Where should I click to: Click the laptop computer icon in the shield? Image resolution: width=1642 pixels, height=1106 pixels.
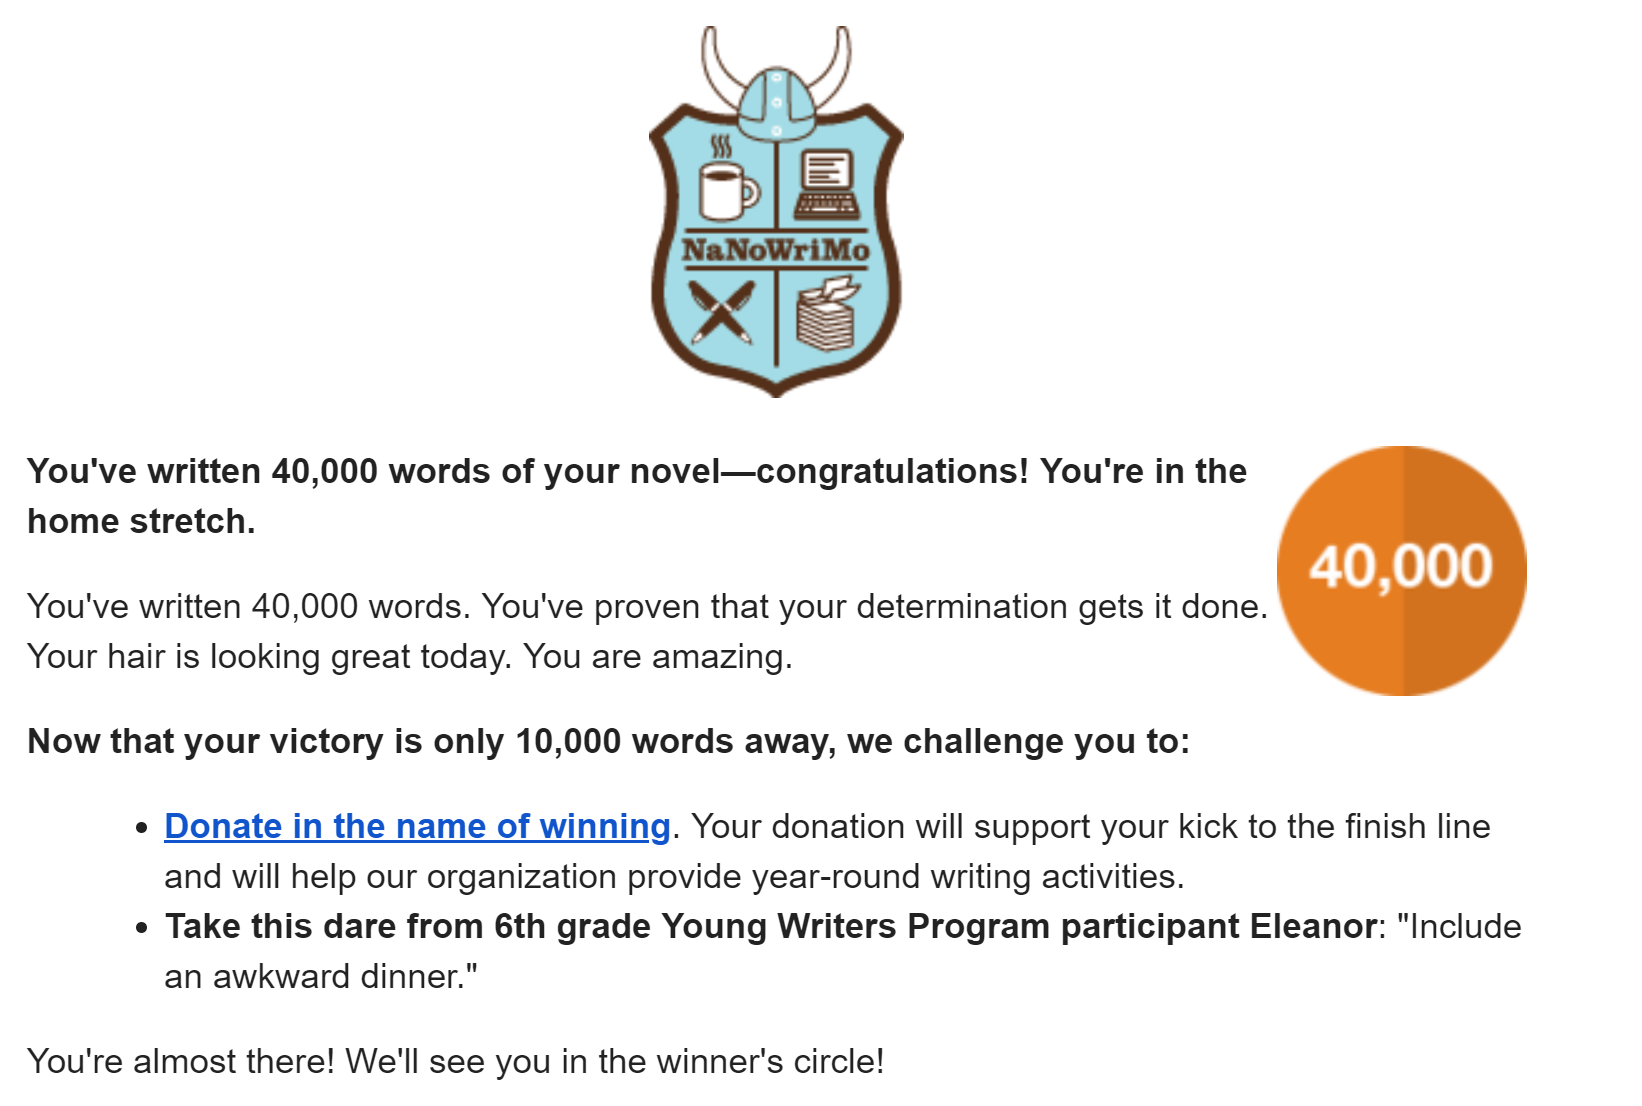[x=826, y=184]
